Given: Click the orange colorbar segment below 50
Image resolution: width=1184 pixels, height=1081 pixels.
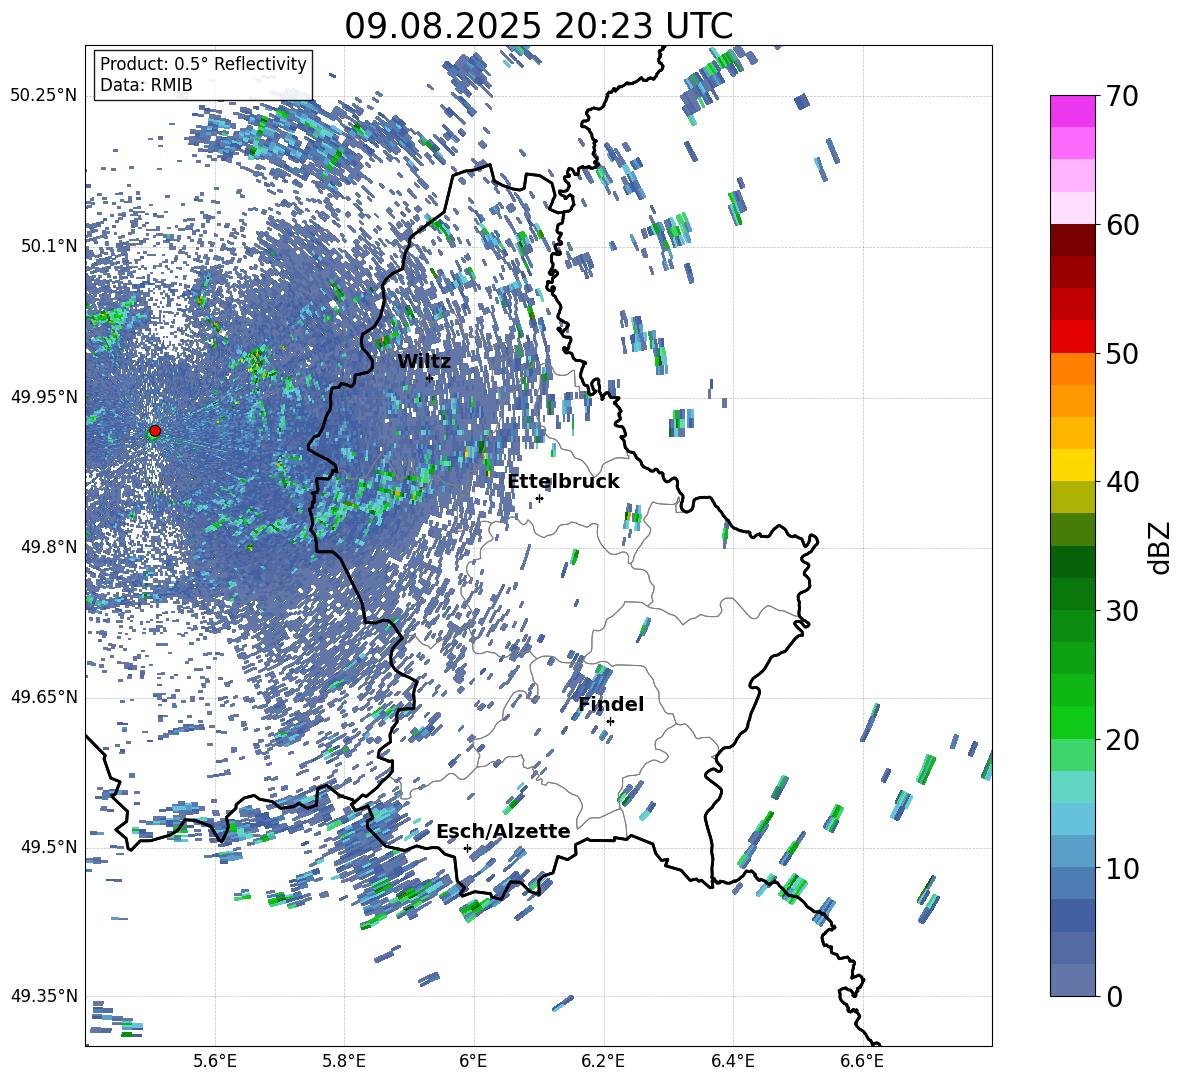Looking at the screenshot, I should (1072, 369).
